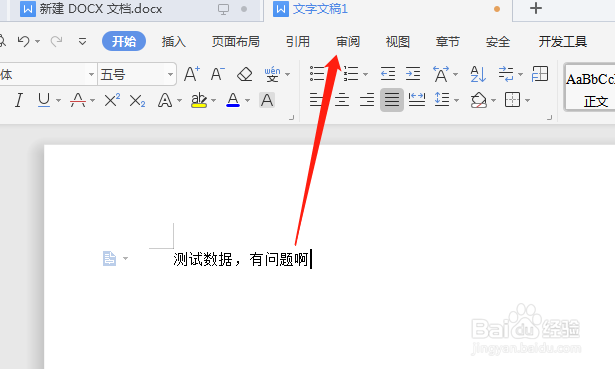The height and width of the screenshot is (369, 615).
Task: Expand the phonetic guide dropdown arrow
Action: 287,74
